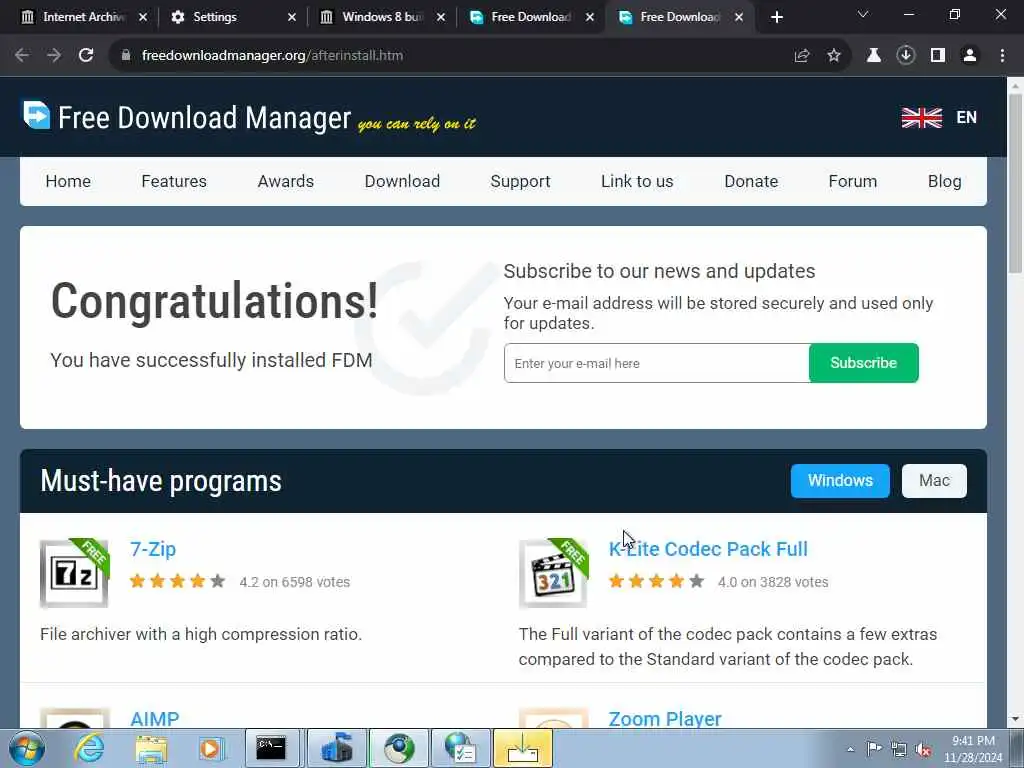Go to the Home menu item
1024x768 pixels.
68,182
